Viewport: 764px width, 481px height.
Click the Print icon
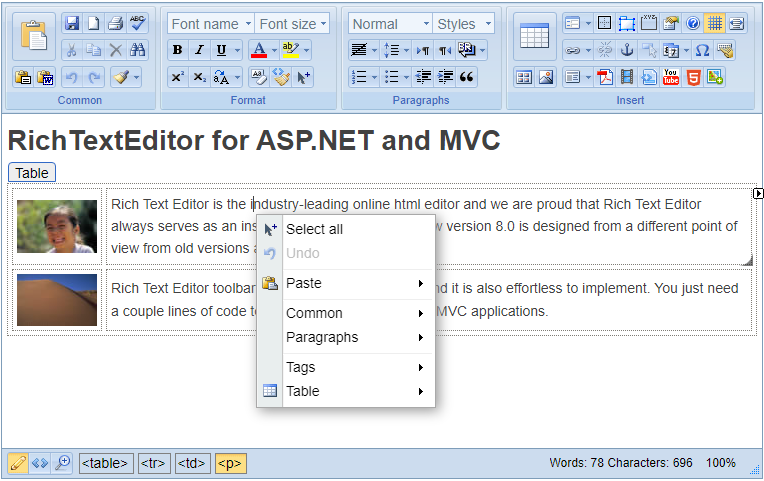[115, 23]
